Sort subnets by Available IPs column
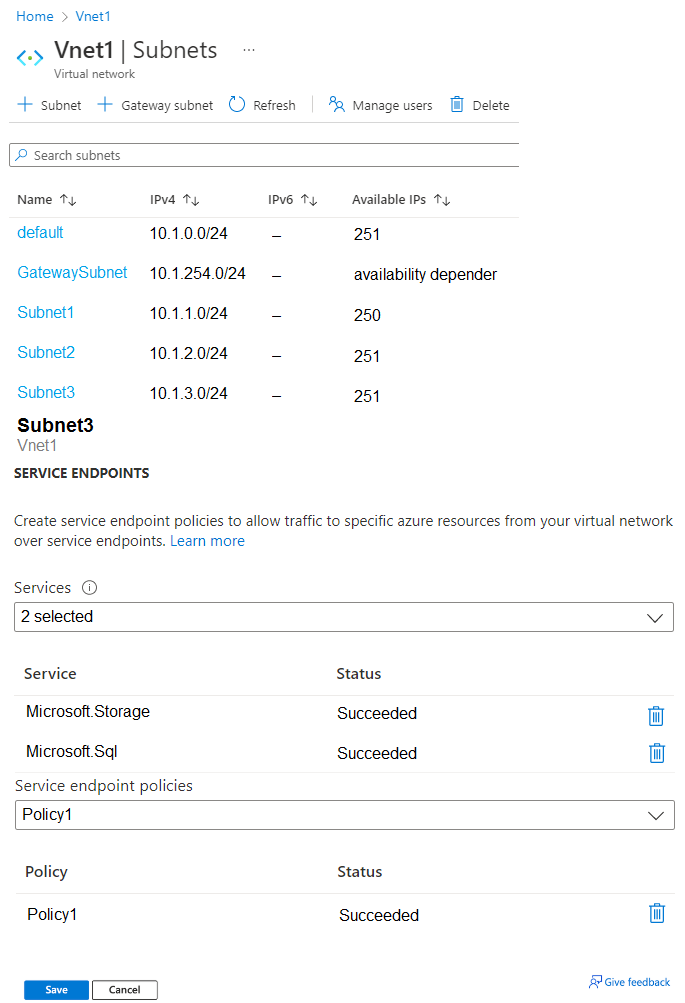This screenshot has width=685, height=1003. [x=442, y=200]
